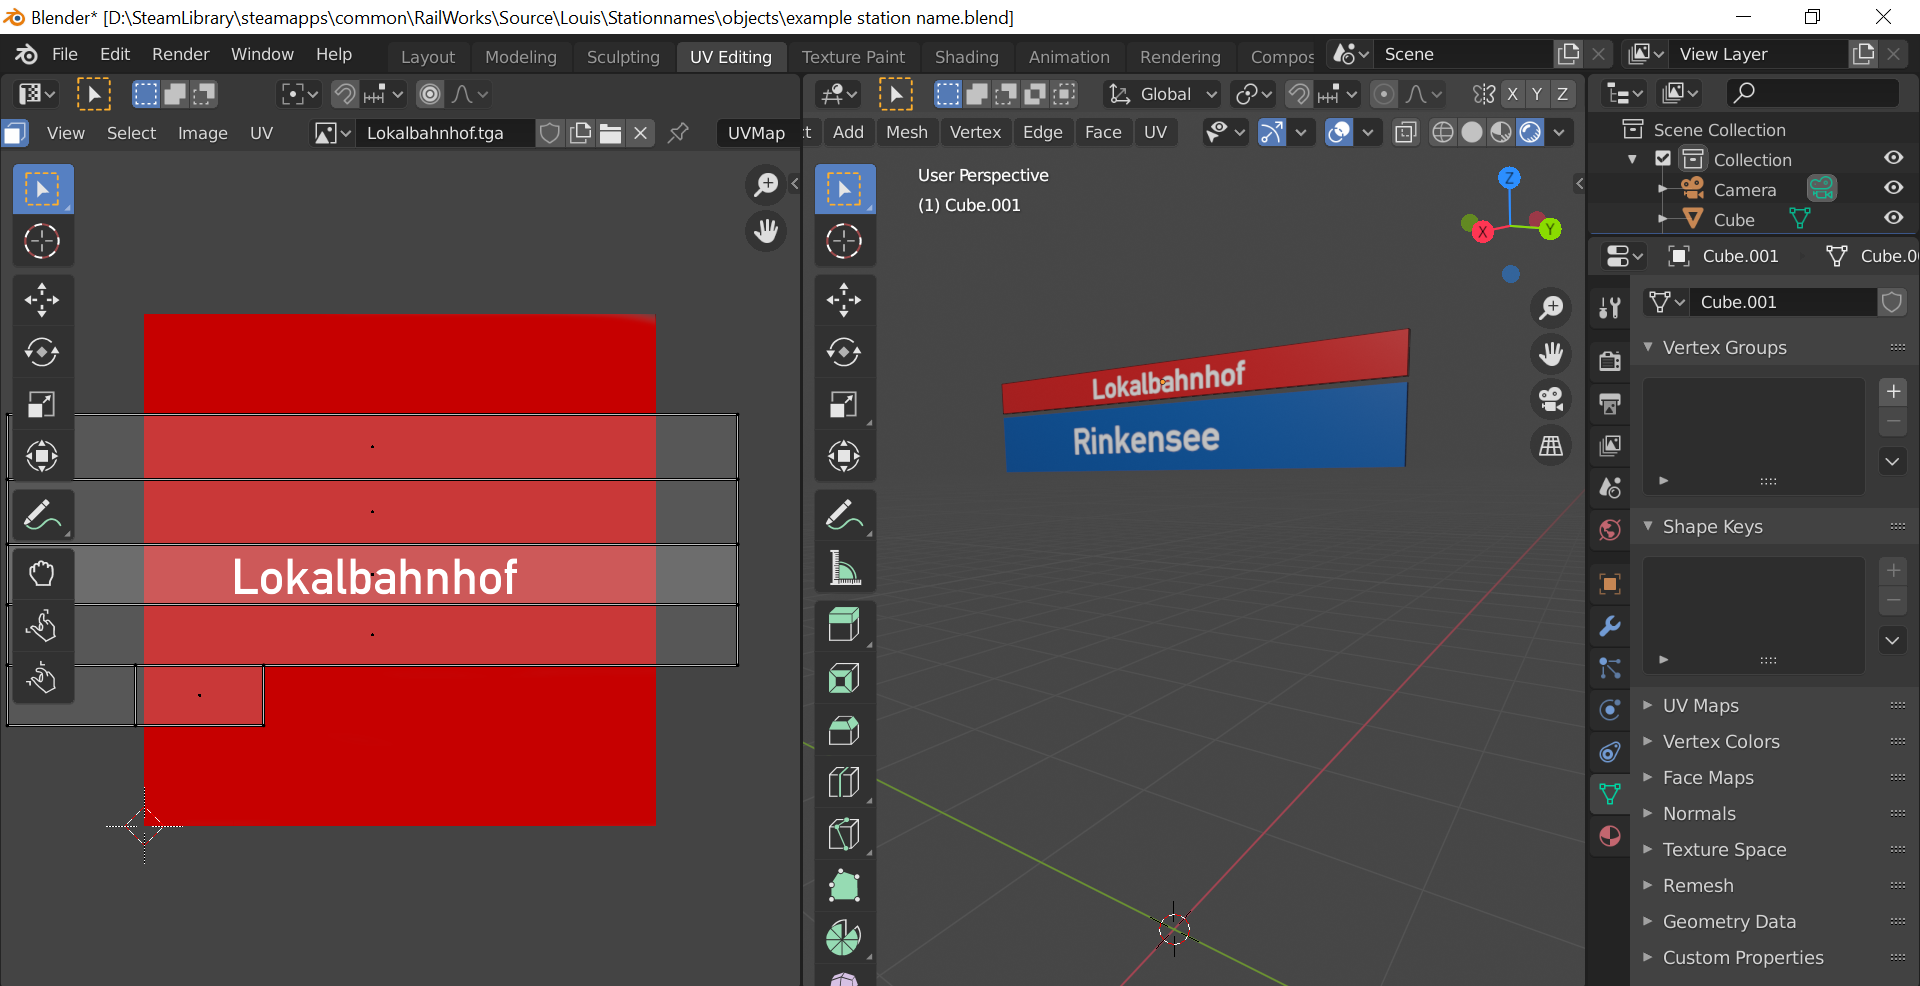This screenshot has height=986, width=1920.
Task: Add a new vertex group
Action: pos(1893,392)
